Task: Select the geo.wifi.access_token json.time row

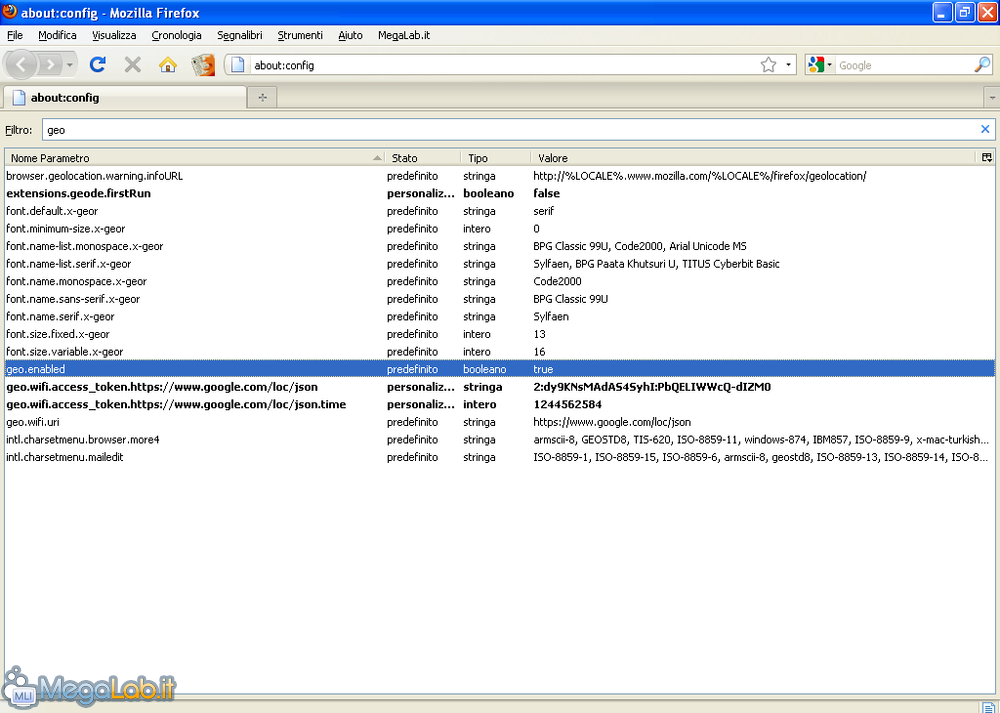Action: (x=500, y=404)
